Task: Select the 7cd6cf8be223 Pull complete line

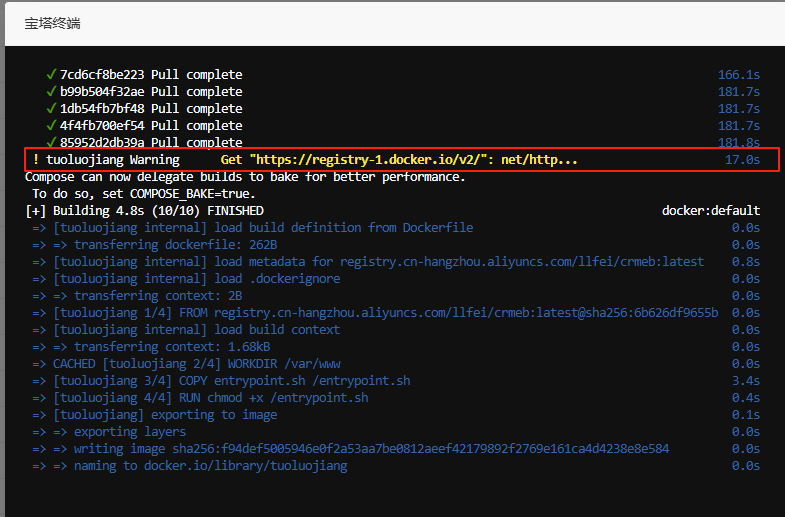Action: click(x=151, y=75)
